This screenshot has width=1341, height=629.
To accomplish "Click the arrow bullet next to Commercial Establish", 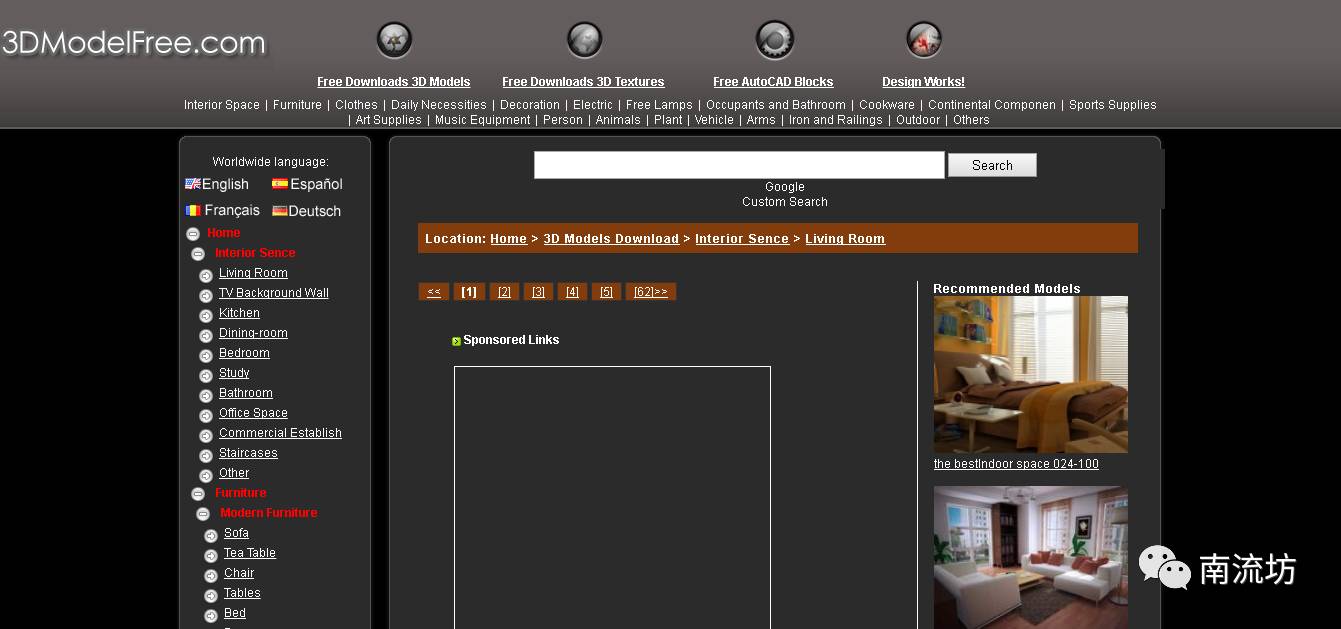I will coord(206,435).
